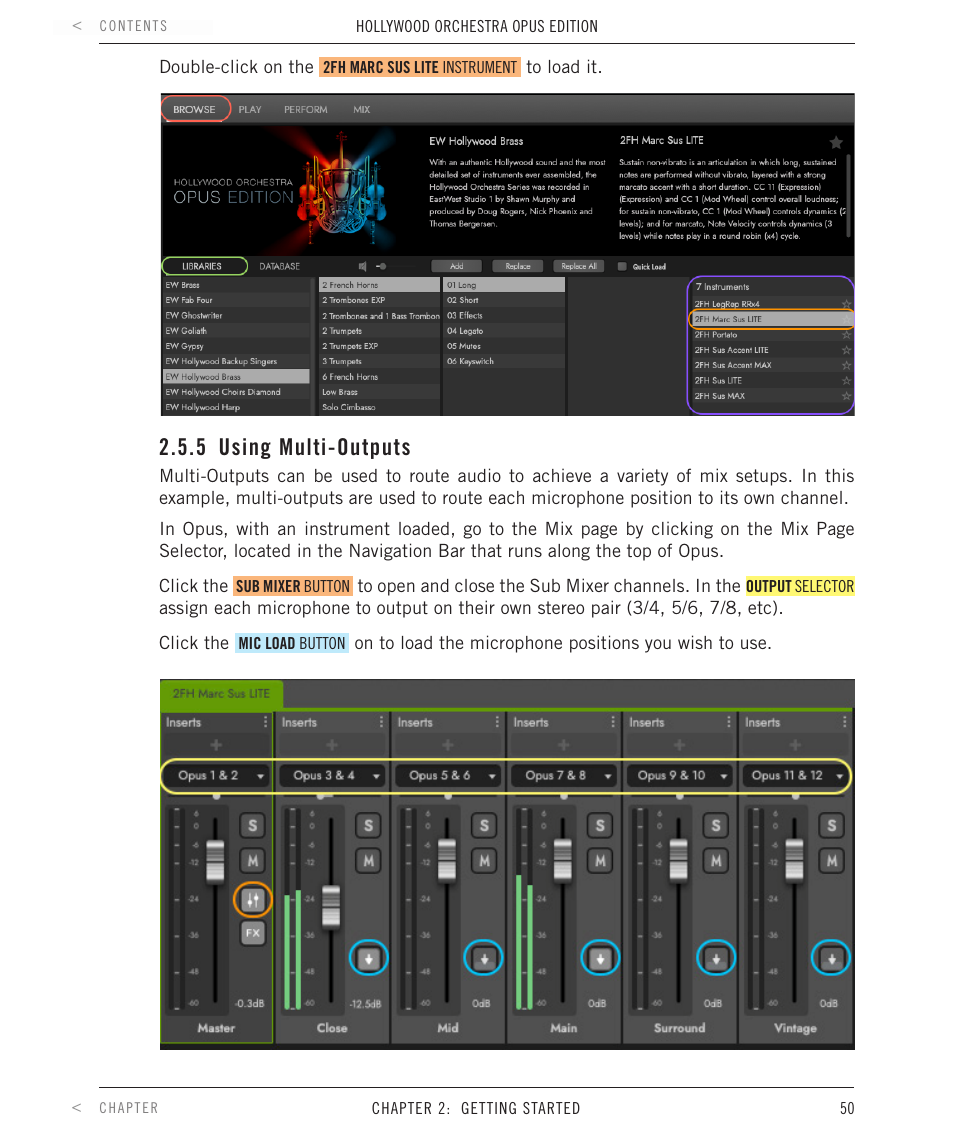Screen dimensions: 954x1133
Task: Open the Opus 1 & 2 output selector
Action: [x=216, y=775]
